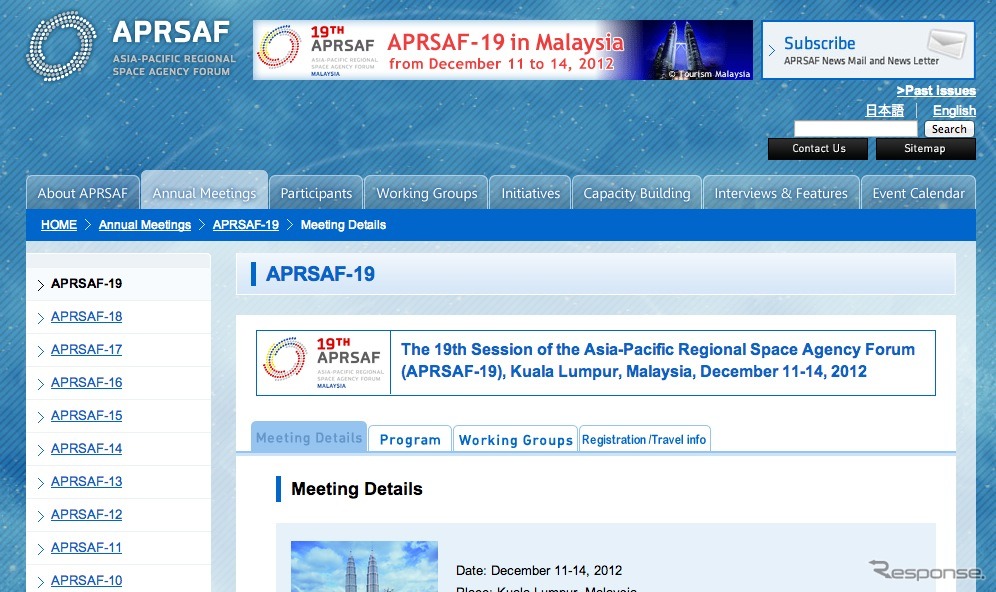The width and height of the screenshot is (996, 592).
Task: Click the arrow icon beside Subscribe
Action: [x=772, y=50]
